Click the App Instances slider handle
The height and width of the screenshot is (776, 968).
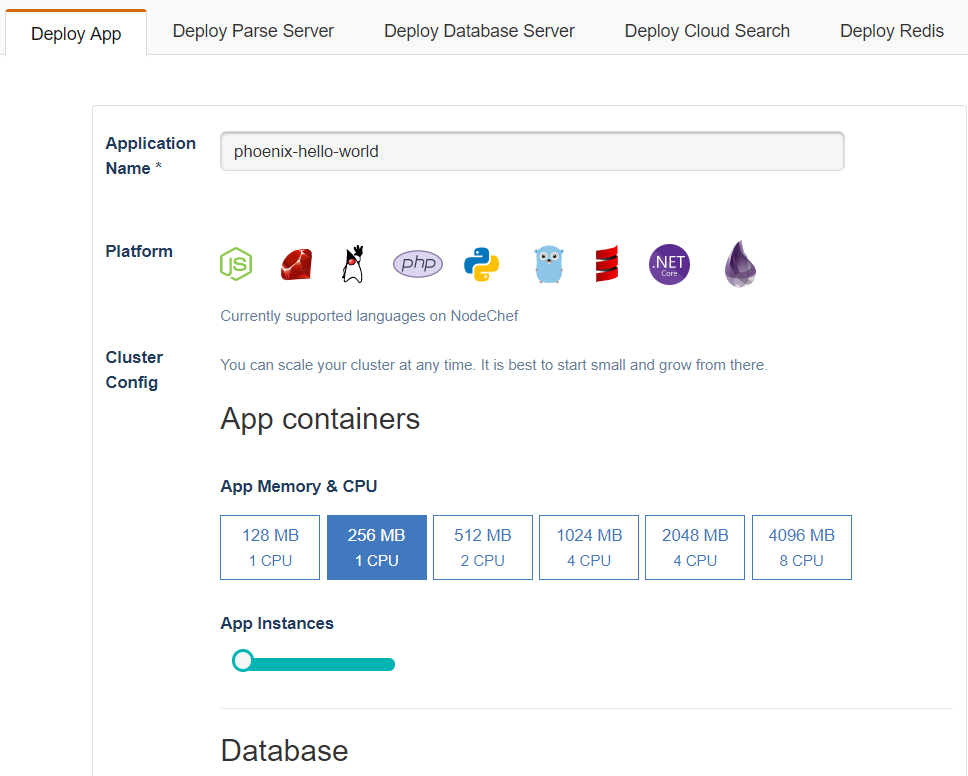click(x=242, y=661)
